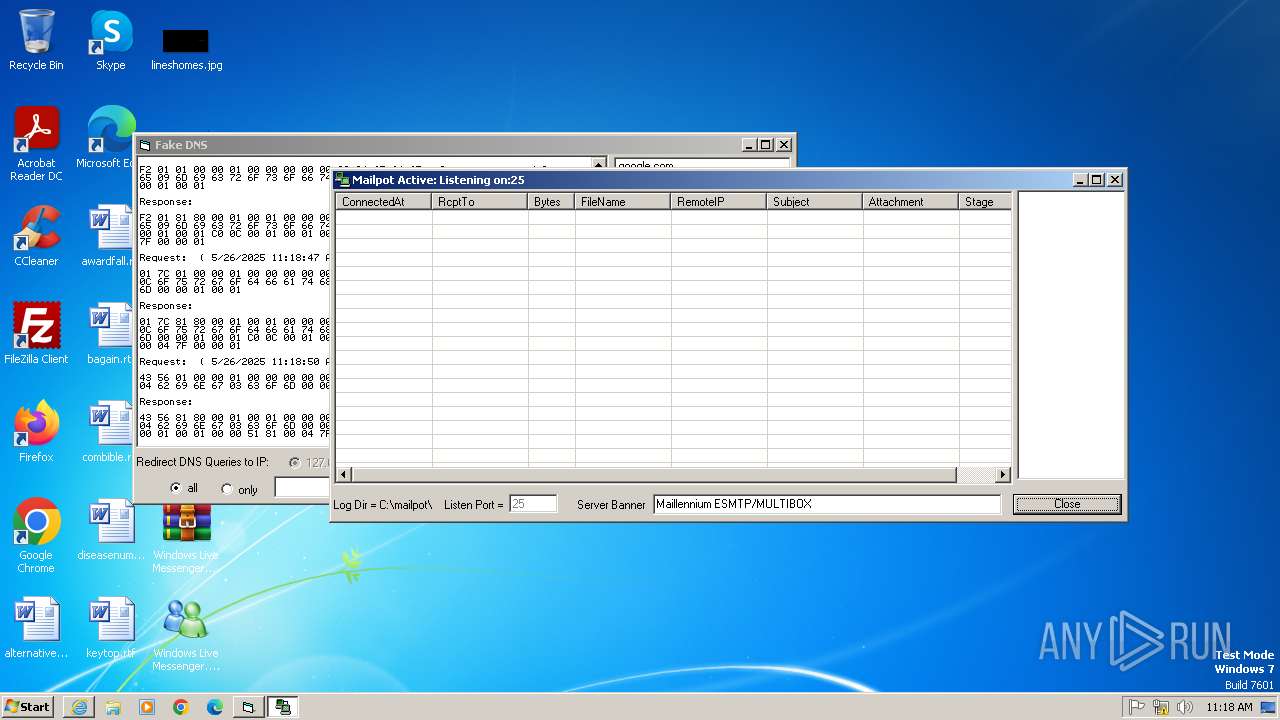Open CCleaner desktop shortcut
Image resolution: width=1280 pixels, height=720 pixels.
pos(36,236)
